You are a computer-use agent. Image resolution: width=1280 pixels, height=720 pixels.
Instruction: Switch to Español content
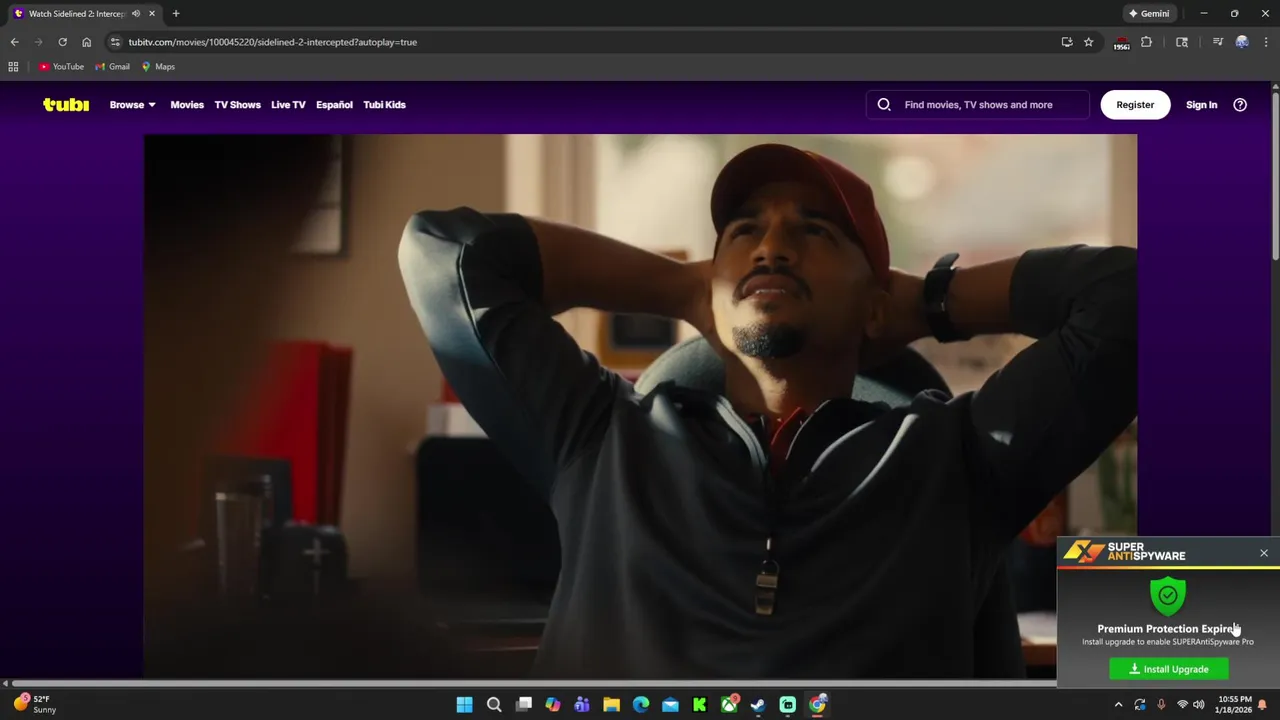click(334, 104)
